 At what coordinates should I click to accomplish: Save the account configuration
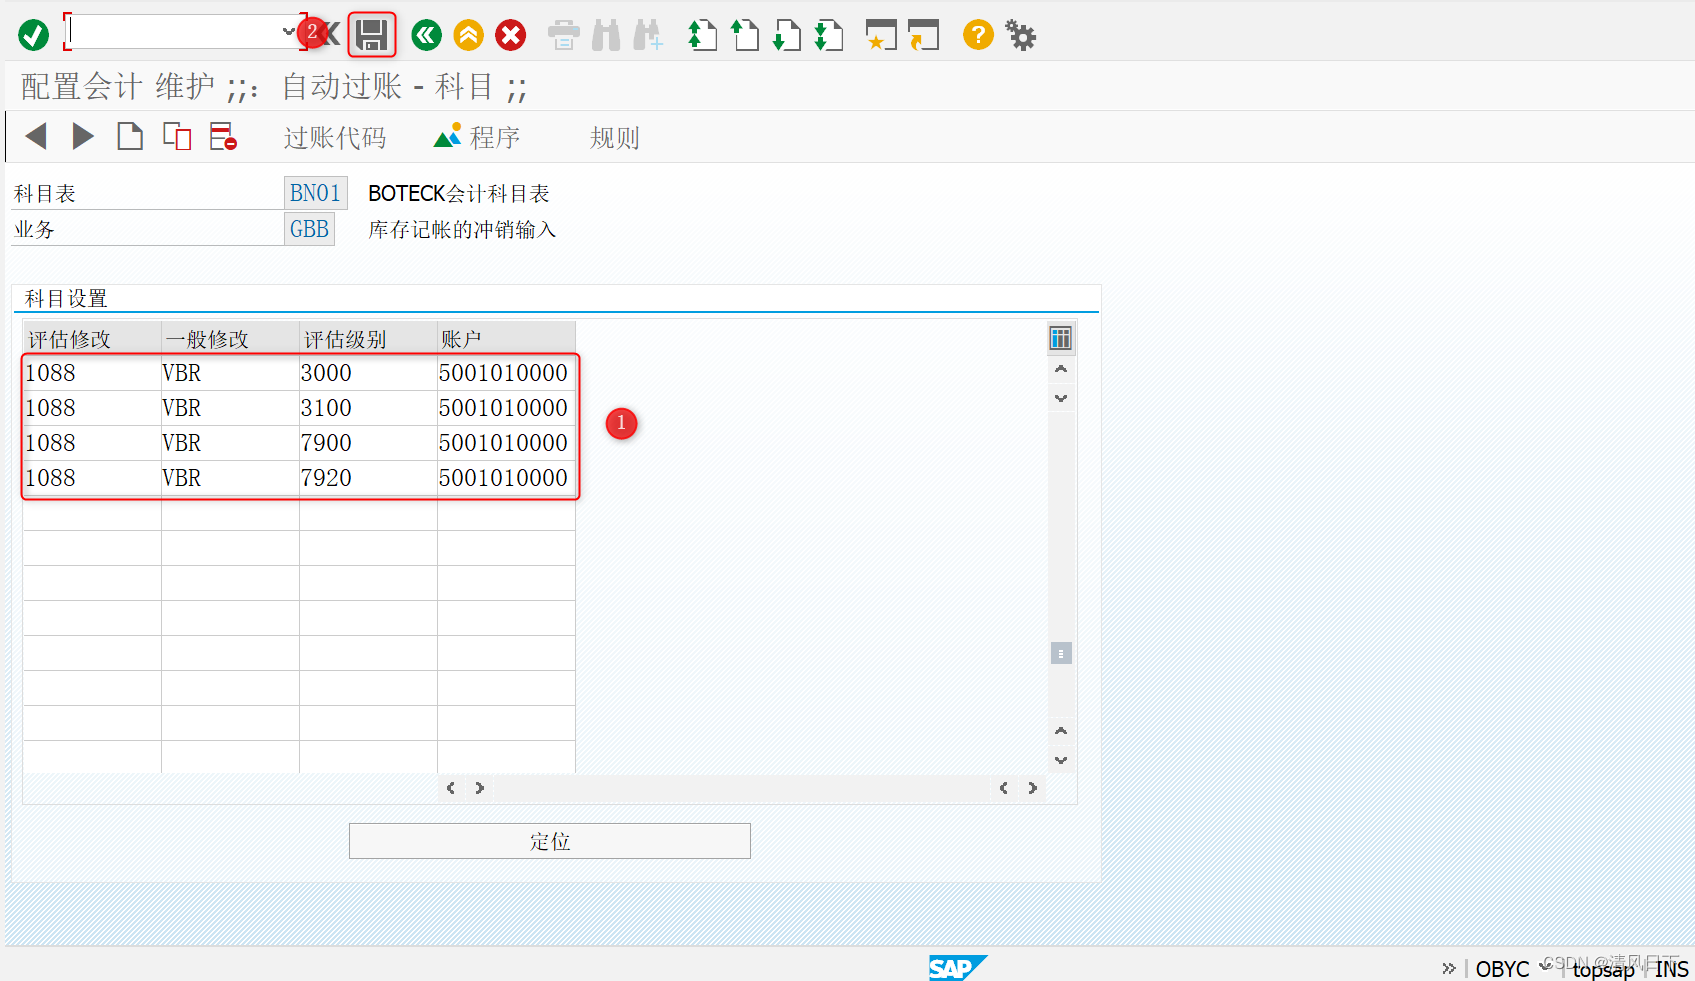371,34
